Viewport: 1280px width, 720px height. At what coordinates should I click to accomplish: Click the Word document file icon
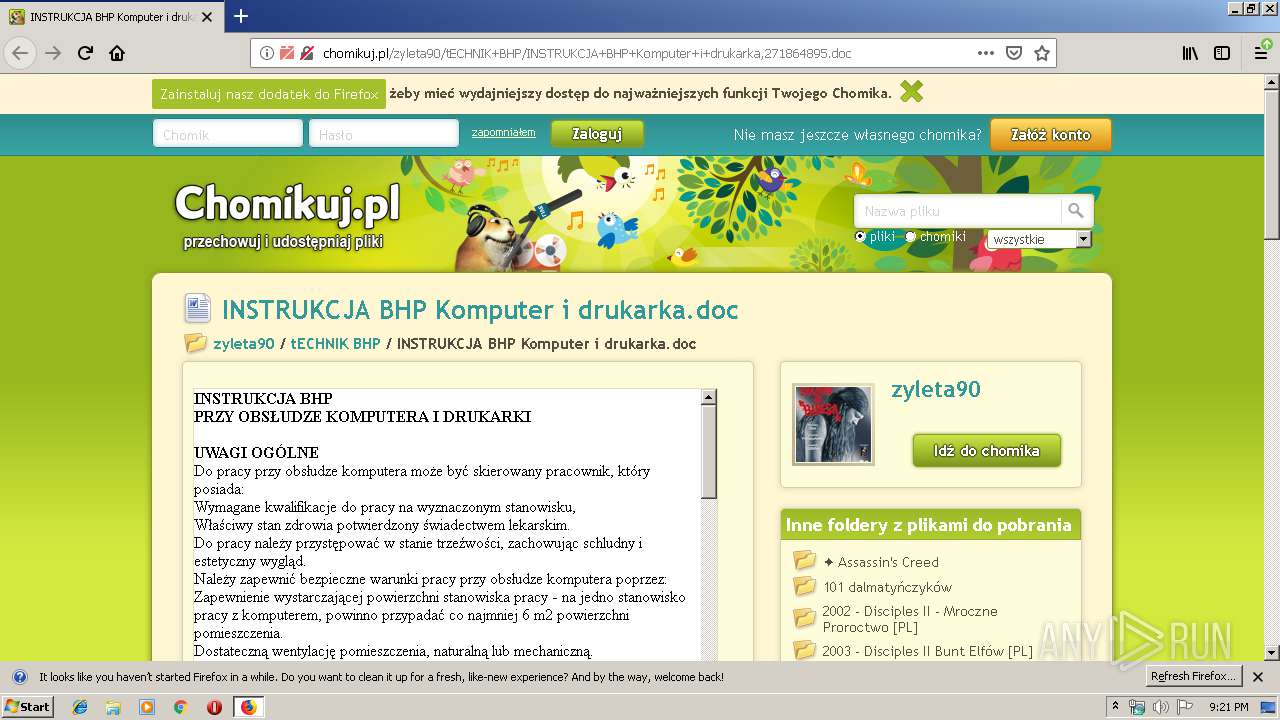tap(197, 309)
